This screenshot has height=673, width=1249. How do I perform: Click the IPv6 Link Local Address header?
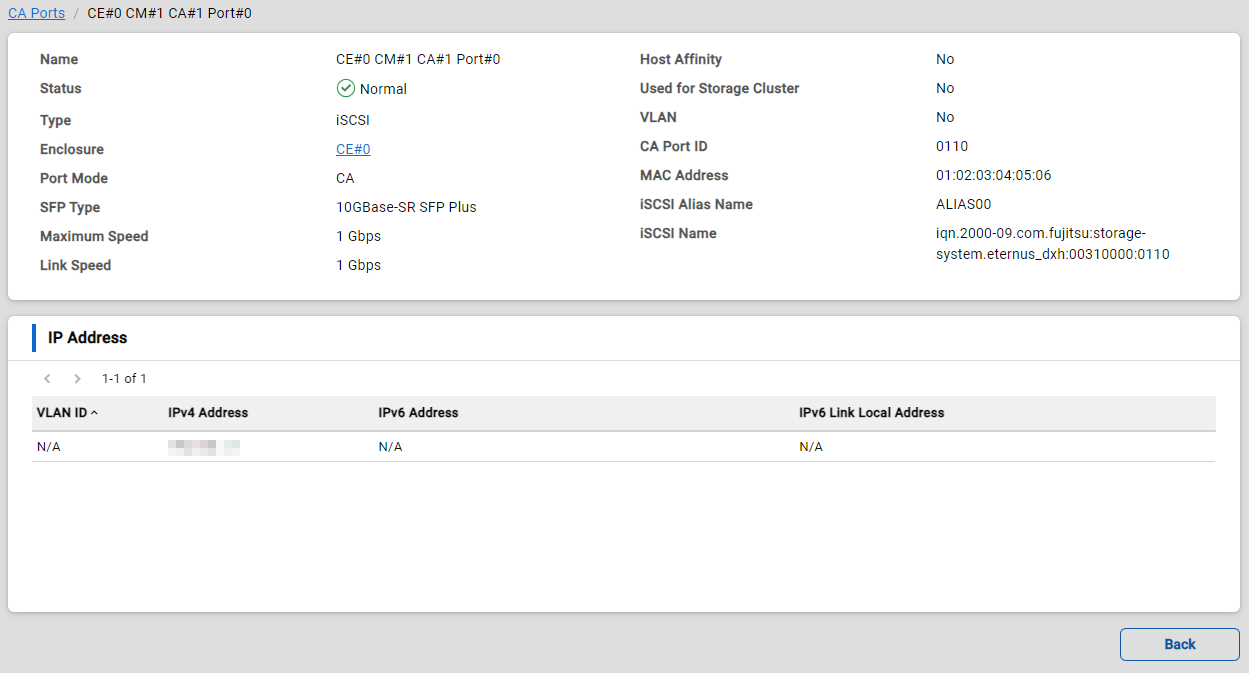click(x=871, y=413)
